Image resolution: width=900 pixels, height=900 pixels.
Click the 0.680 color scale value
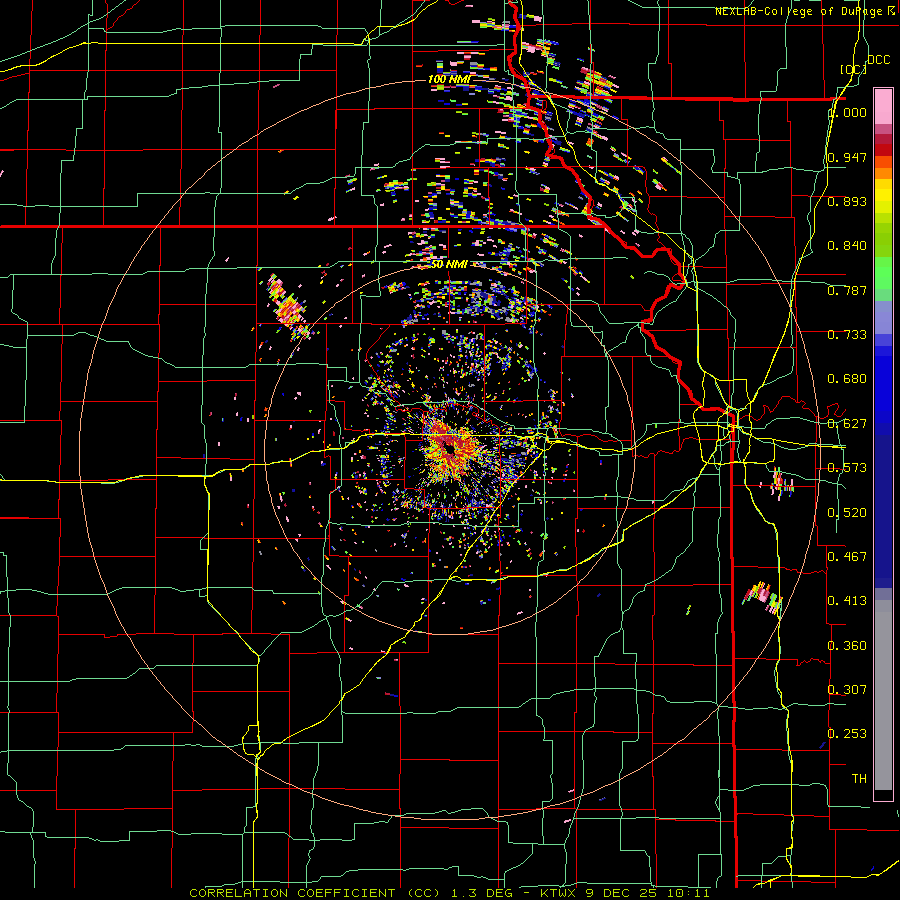coord(847,379)
